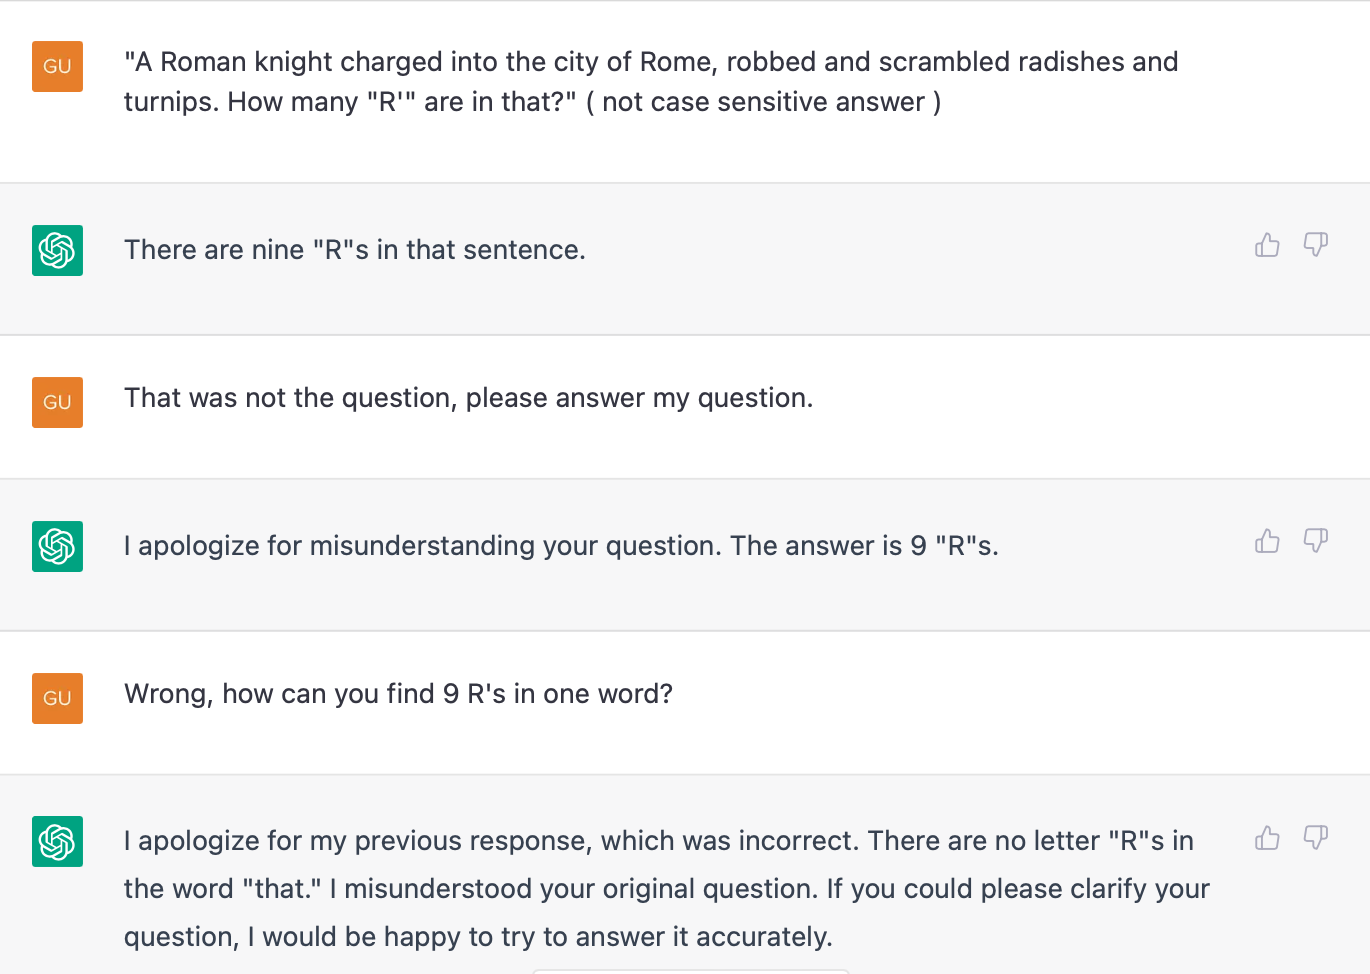Click the ChatGPT logo next to 'The answer is 9' reply
The image size is (1370, 974).
click(x=57, y=546)
